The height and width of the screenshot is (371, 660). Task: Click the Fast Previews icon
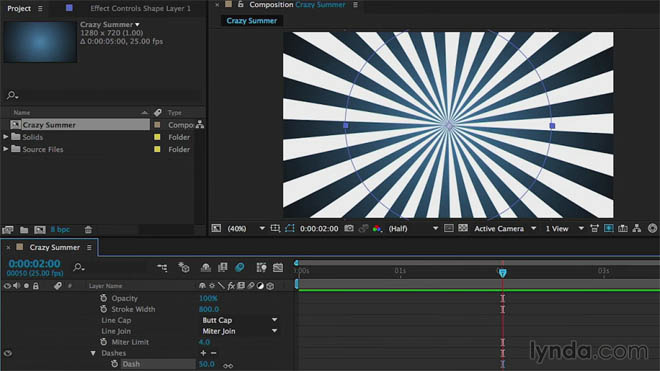[609, 228]
